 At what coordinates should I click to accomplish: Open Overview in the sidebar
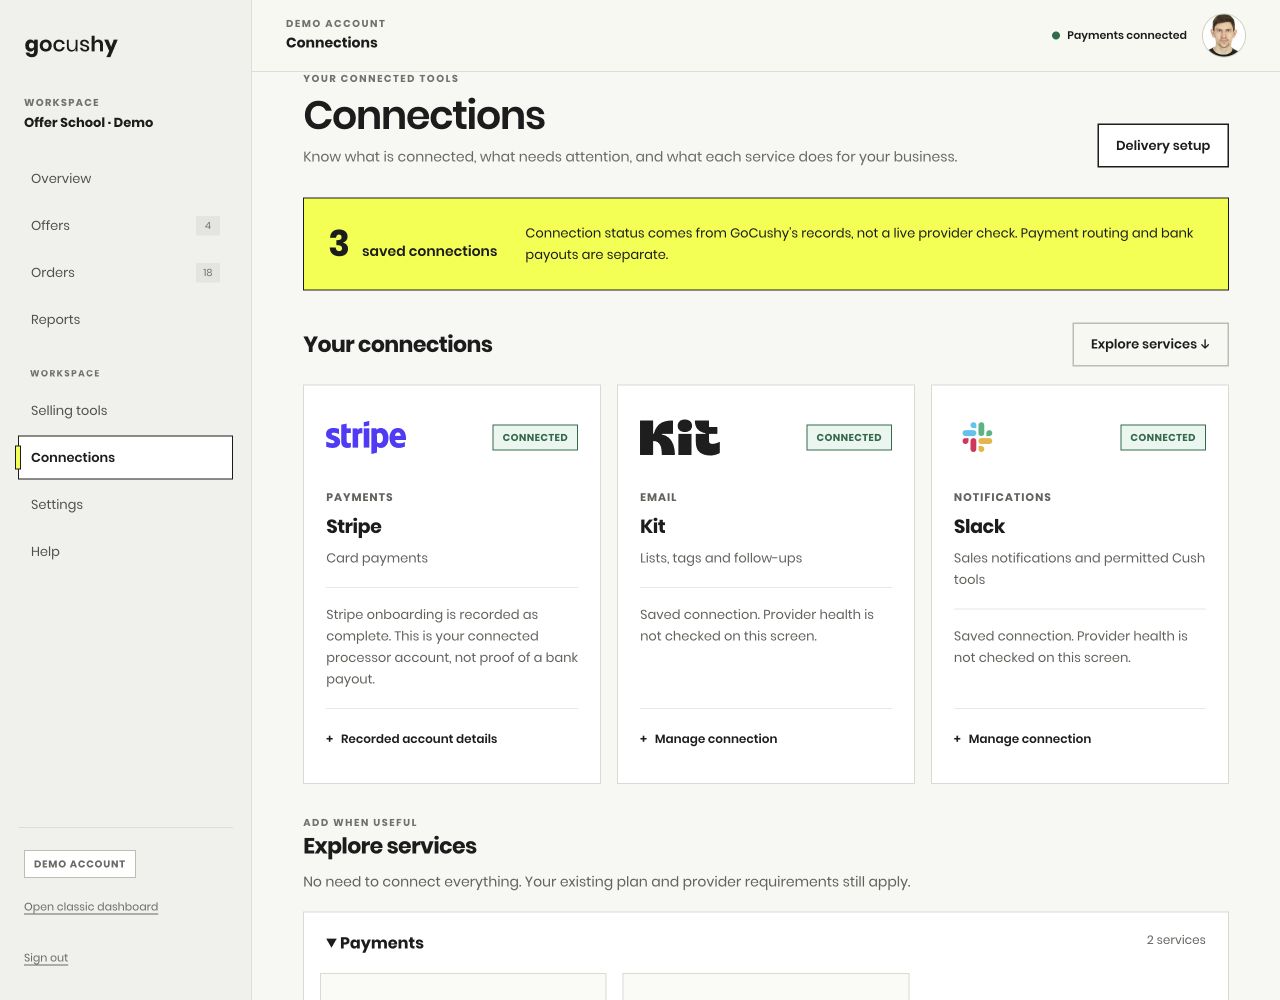pos(125,178)
